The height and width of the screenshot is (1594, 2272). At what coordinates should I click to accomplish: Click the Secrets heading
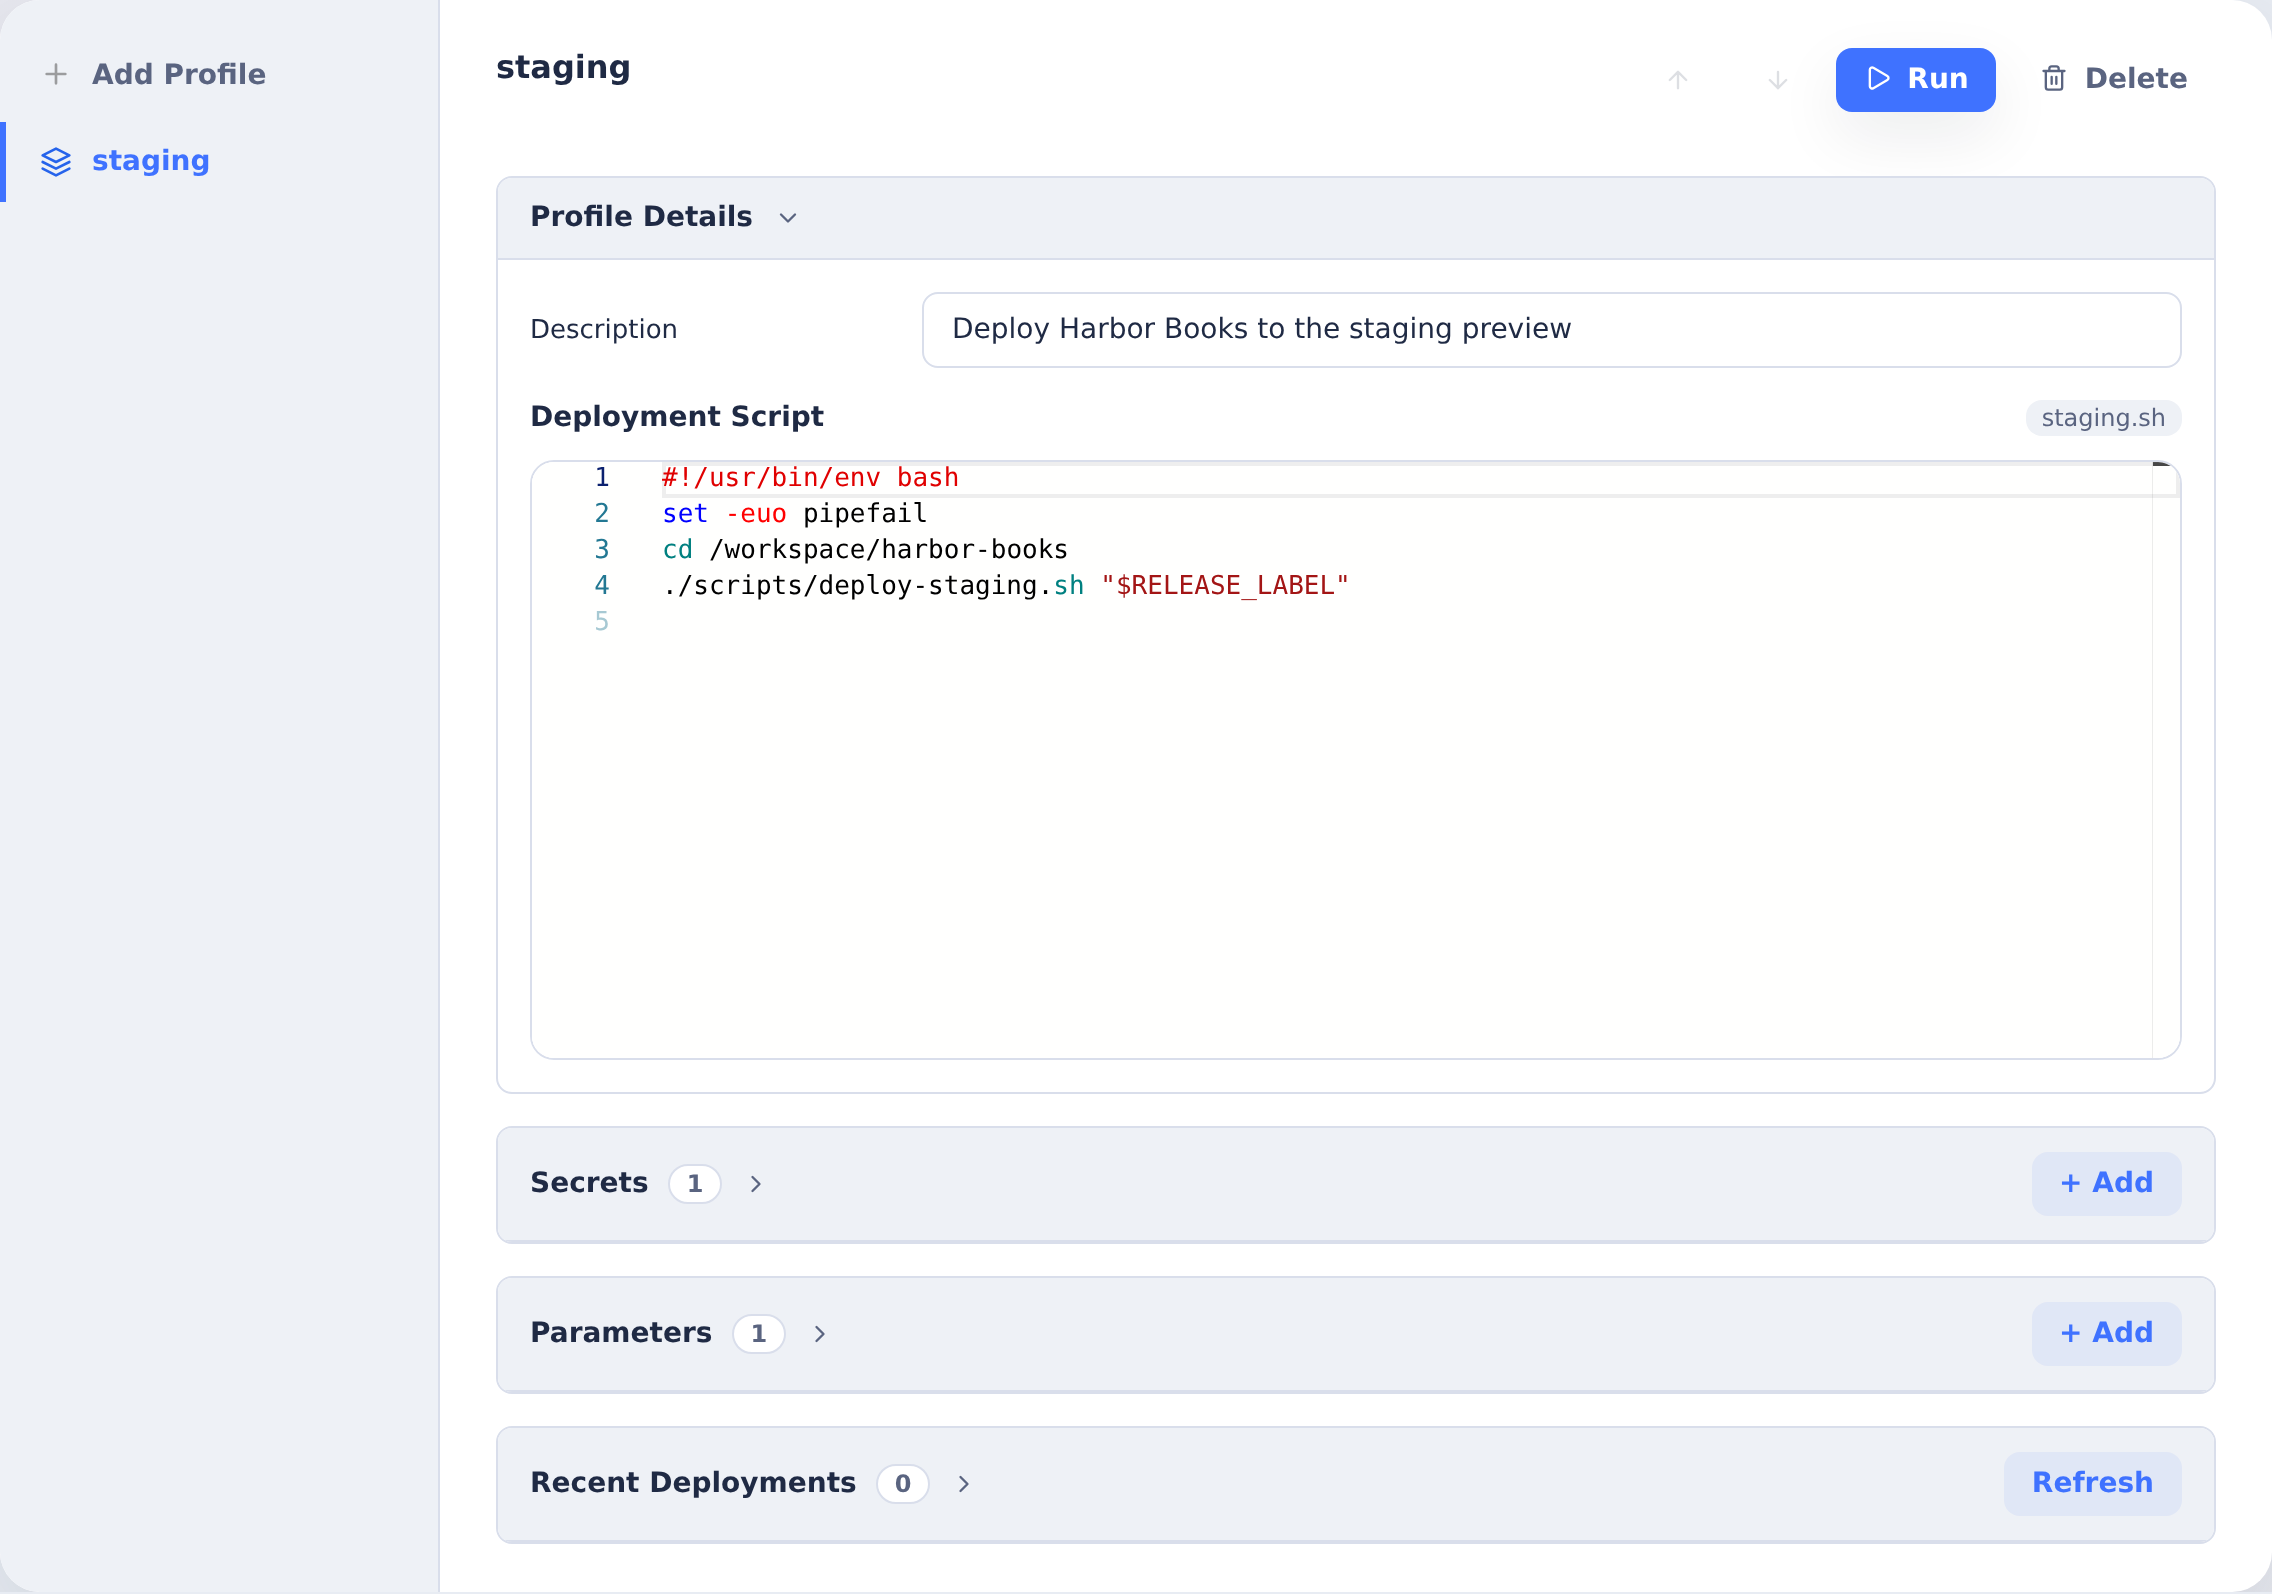589,1183
